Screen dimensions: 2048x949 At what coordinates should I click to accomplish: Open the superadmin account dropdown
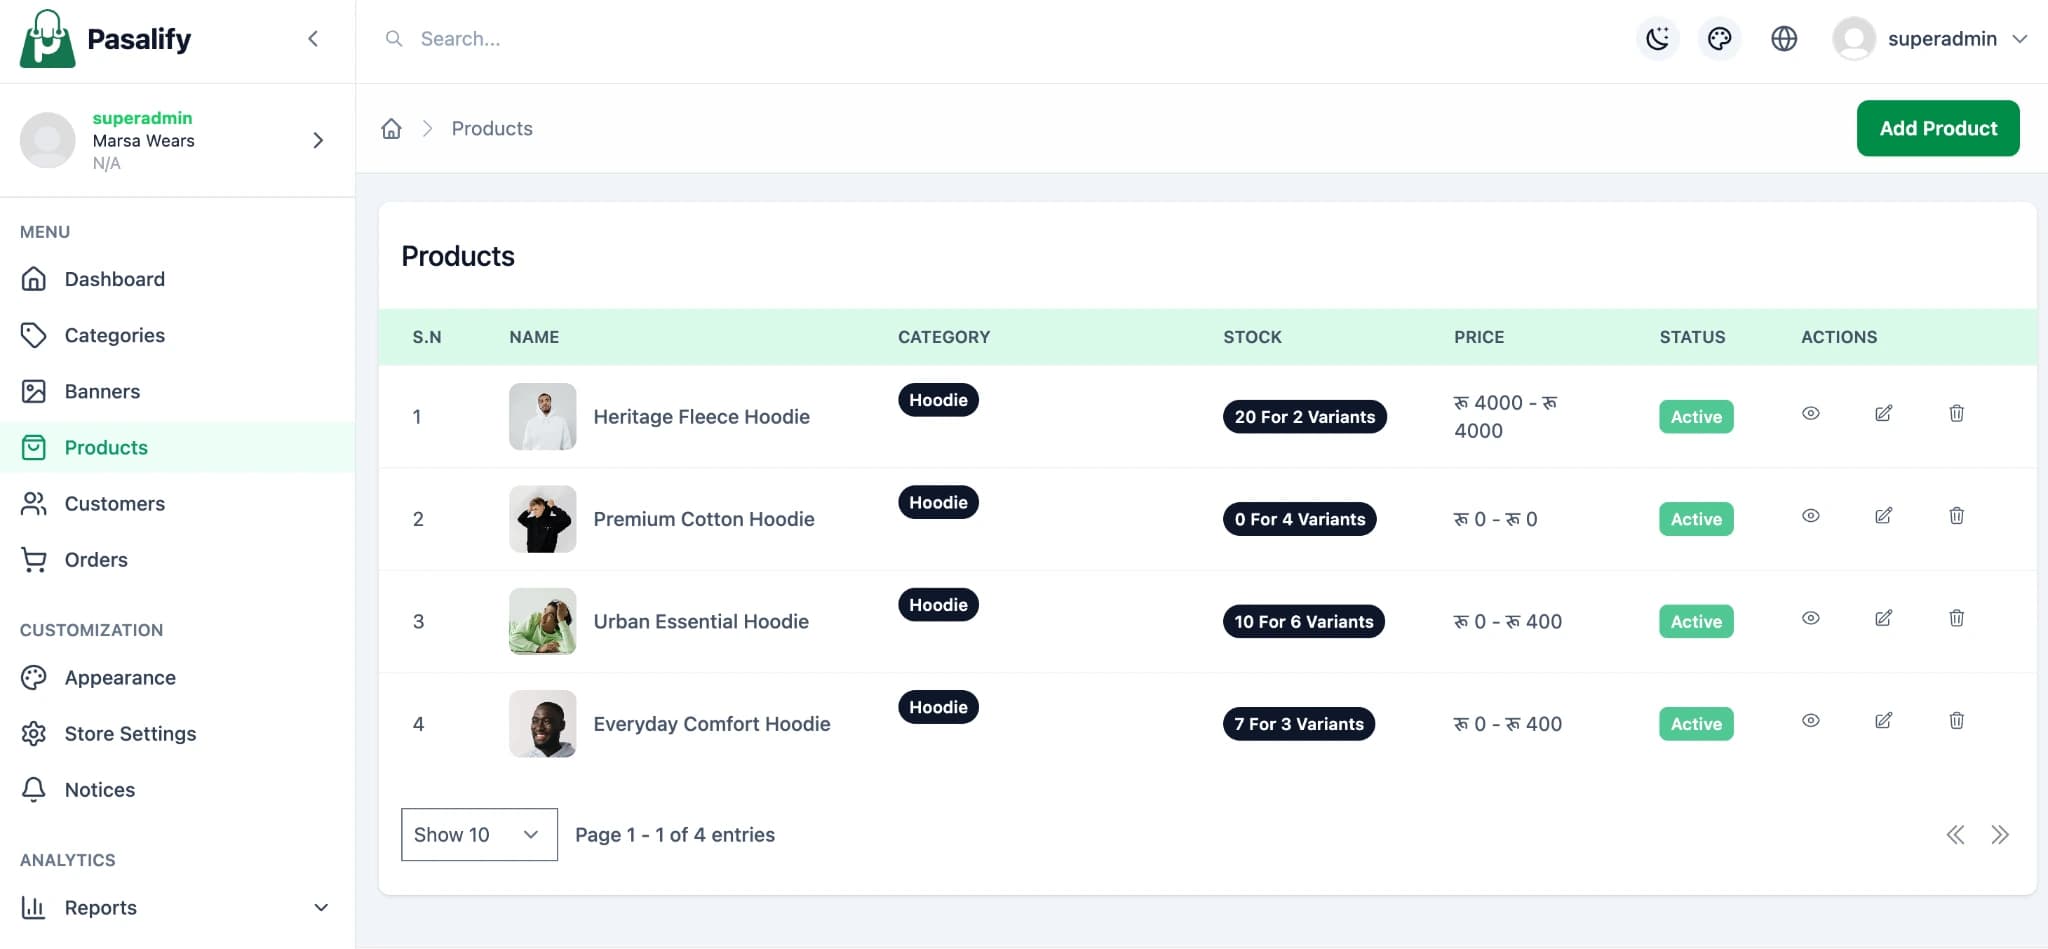[x=1930, y=39]
